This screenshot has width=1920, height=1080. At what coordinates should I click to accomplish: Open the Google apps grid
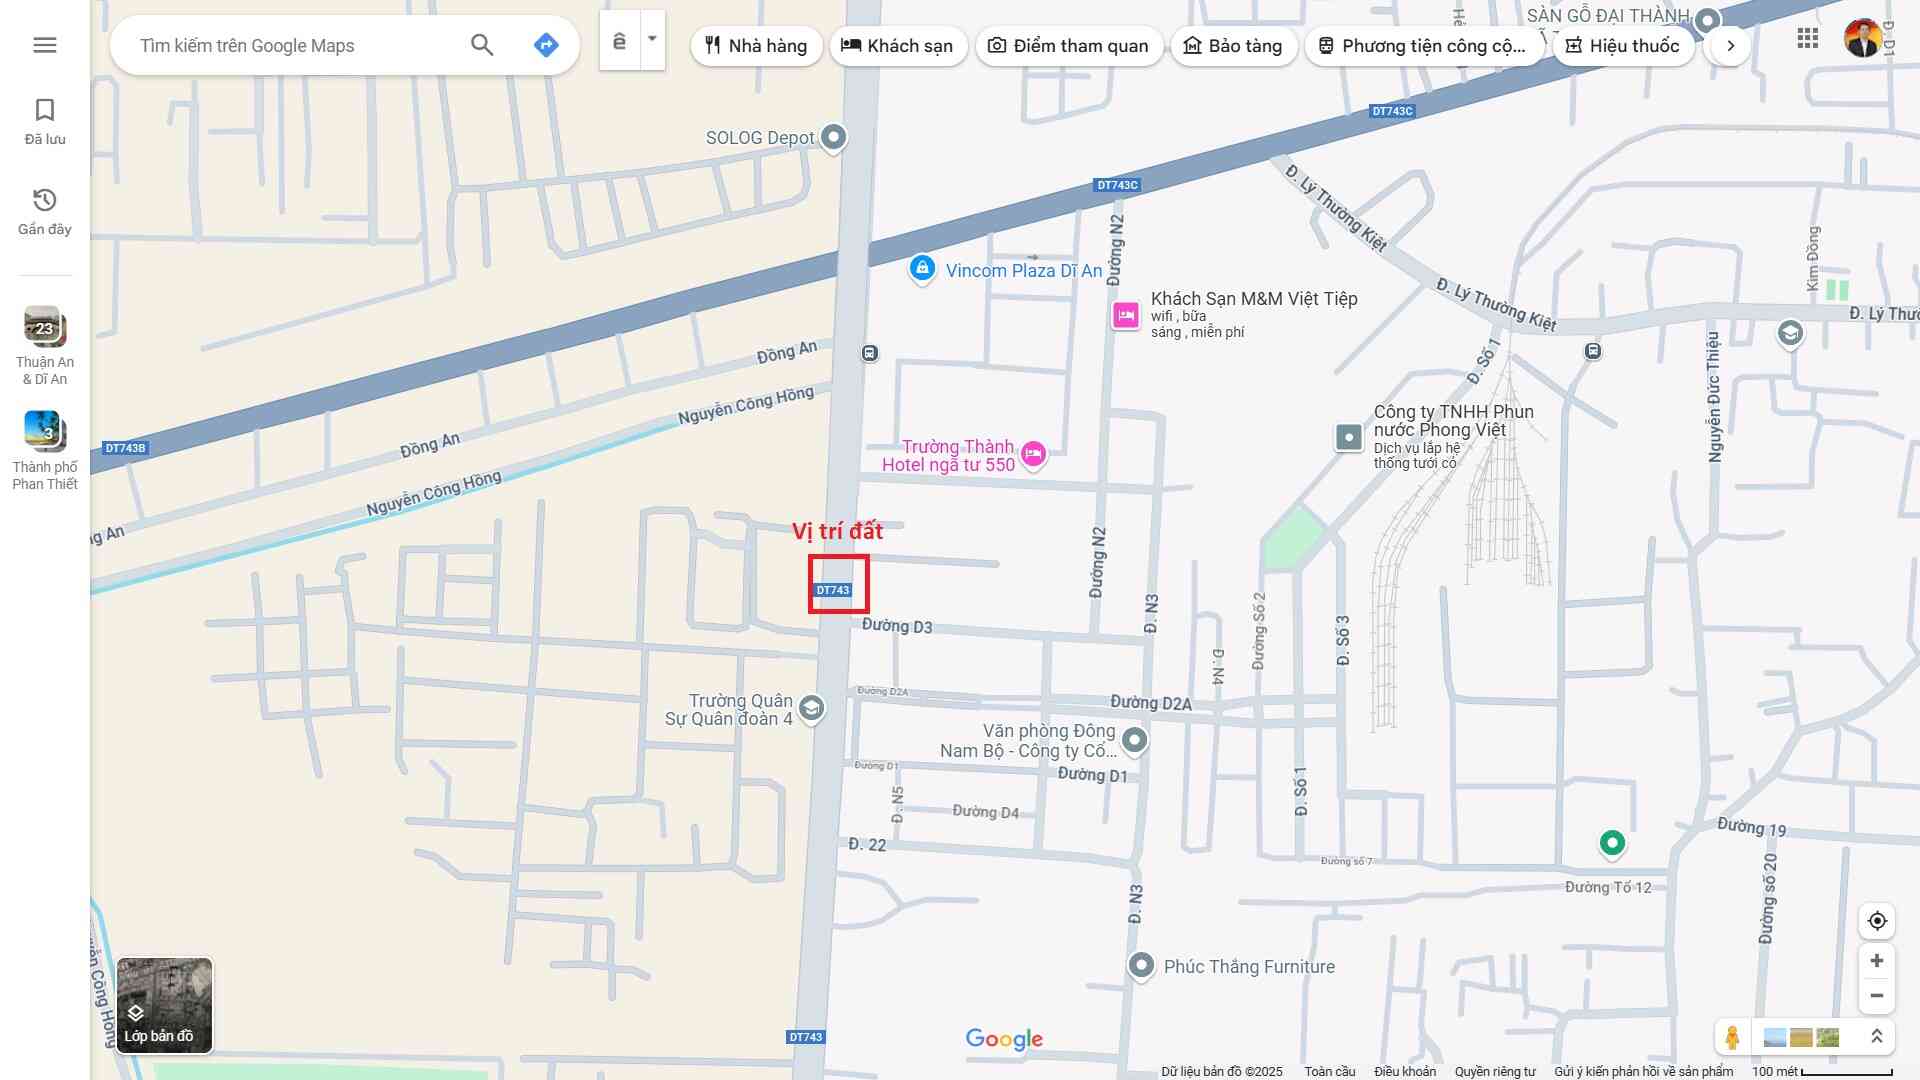pyautogui.click(x=1807, y=39)
